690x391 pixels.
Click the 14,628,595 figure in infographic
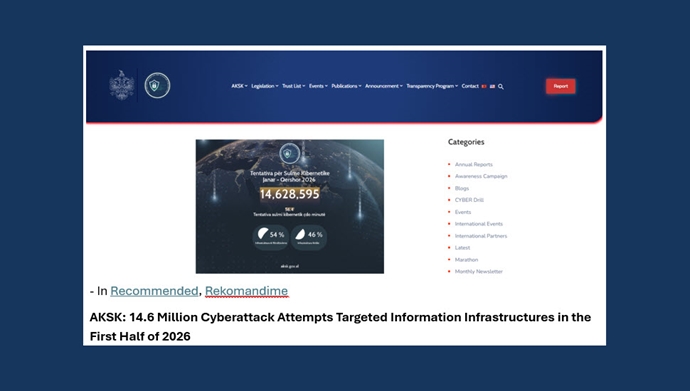click(x=290, y=194)
